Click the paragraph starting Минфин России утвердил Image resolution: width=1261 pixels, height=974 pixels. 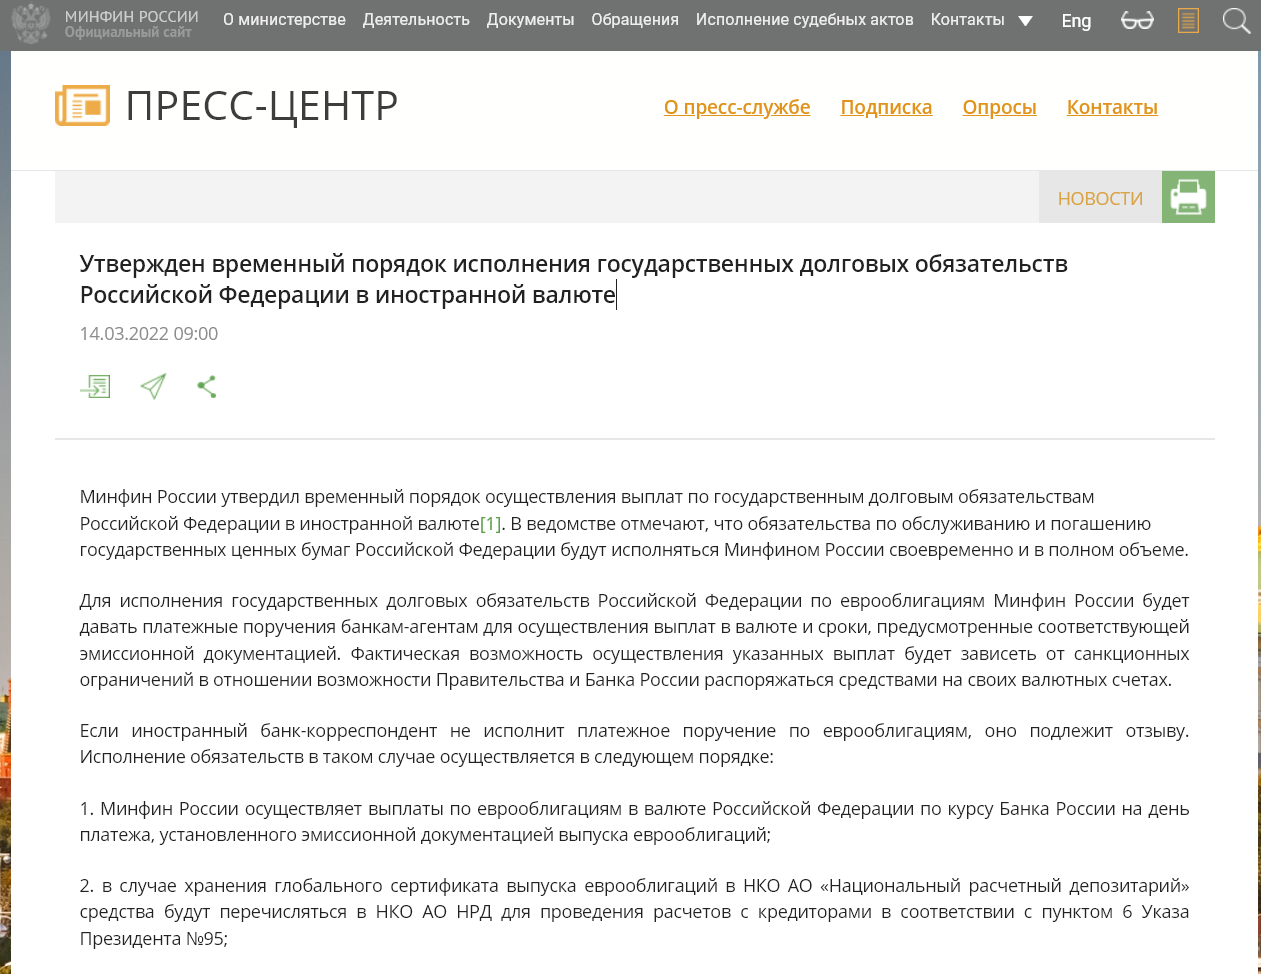[x=634, y=523]
